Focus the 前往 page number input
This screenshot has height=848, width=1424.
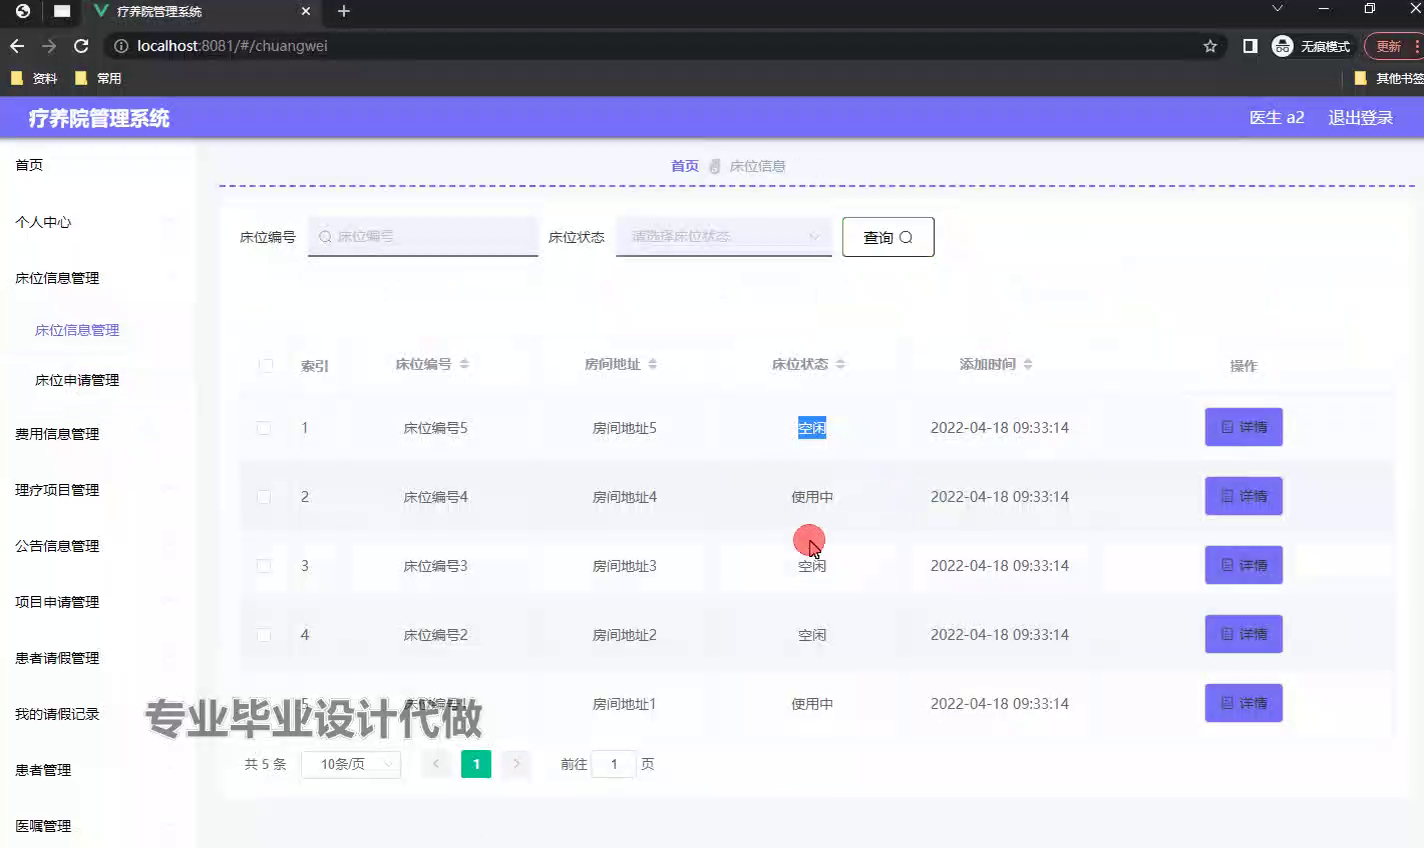(x=614, y=764)
